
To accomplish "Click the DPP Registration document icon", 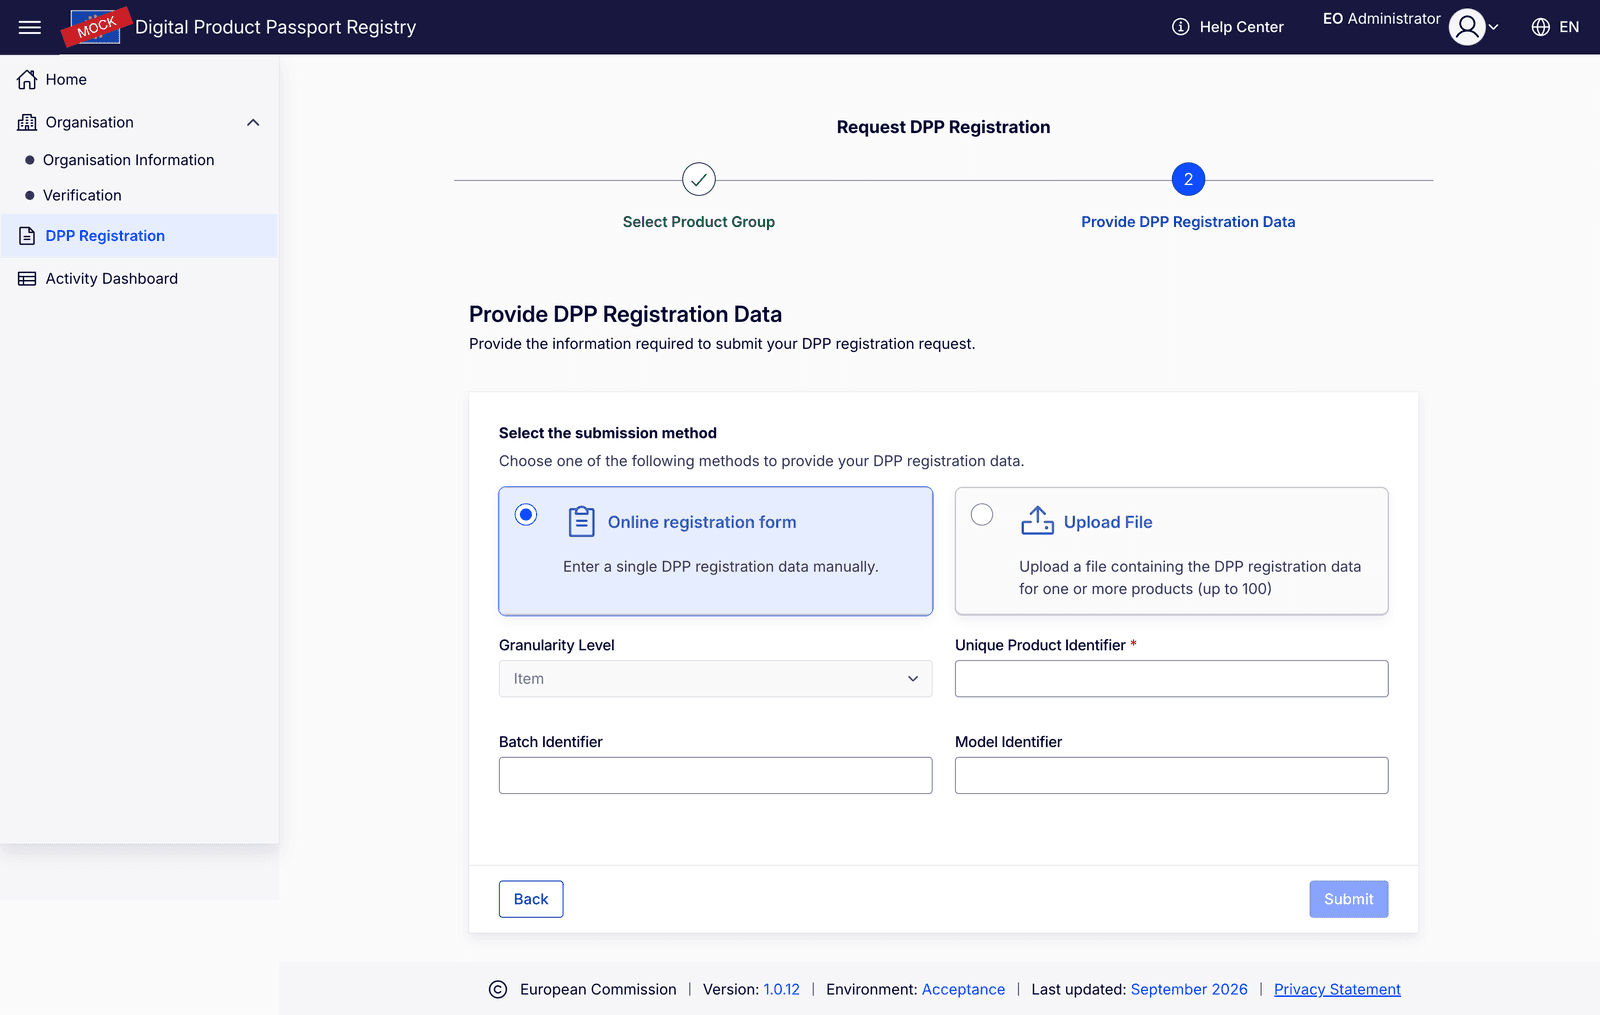I will coord(27,236).
